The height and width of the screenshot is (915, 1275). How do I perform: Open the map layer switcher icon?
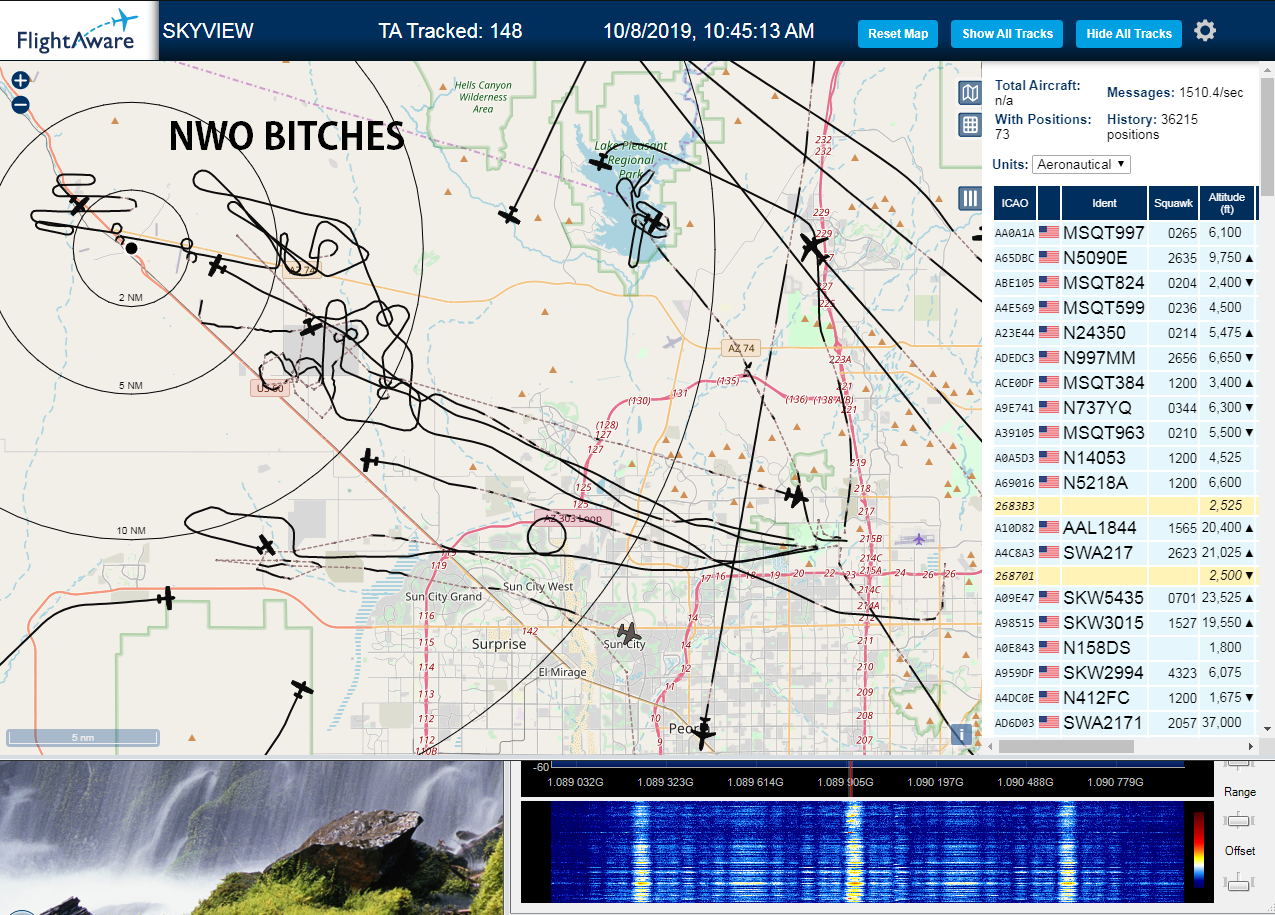click(969, 93)
